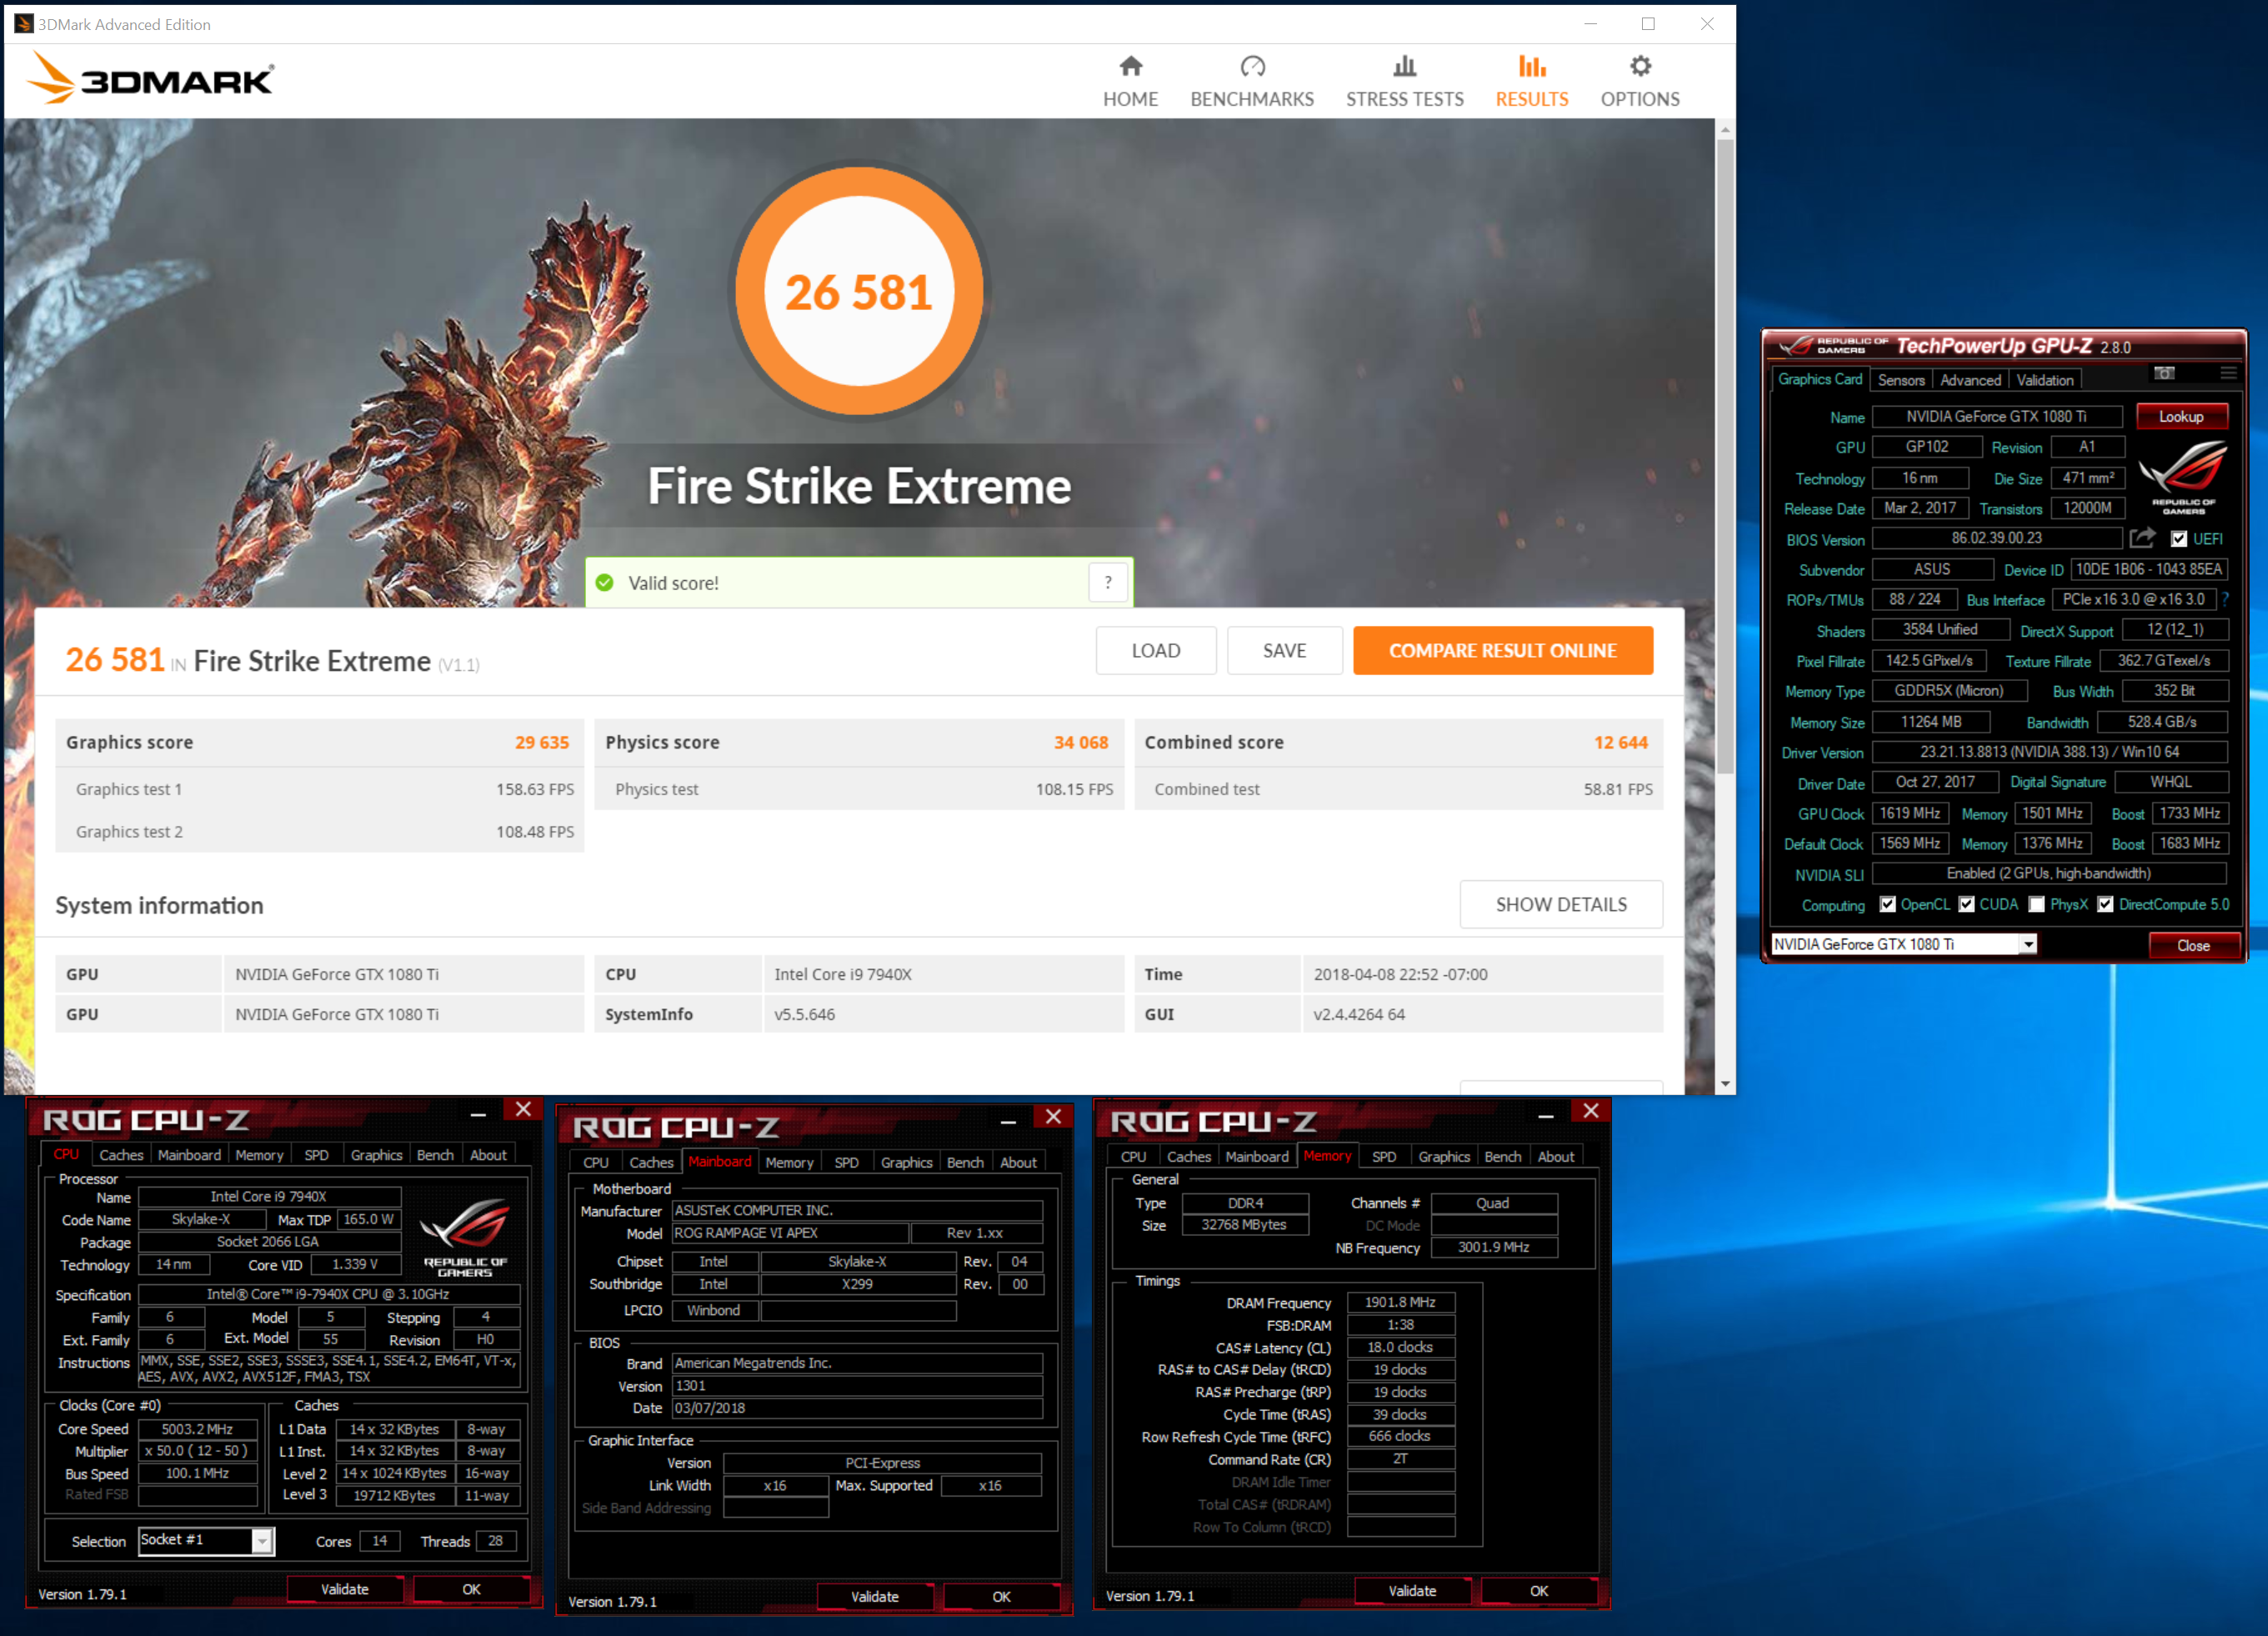Click the BIOS Version field 86.02.39.00.23
Screen dimensions: 2268x1636
pos(1997,538)
